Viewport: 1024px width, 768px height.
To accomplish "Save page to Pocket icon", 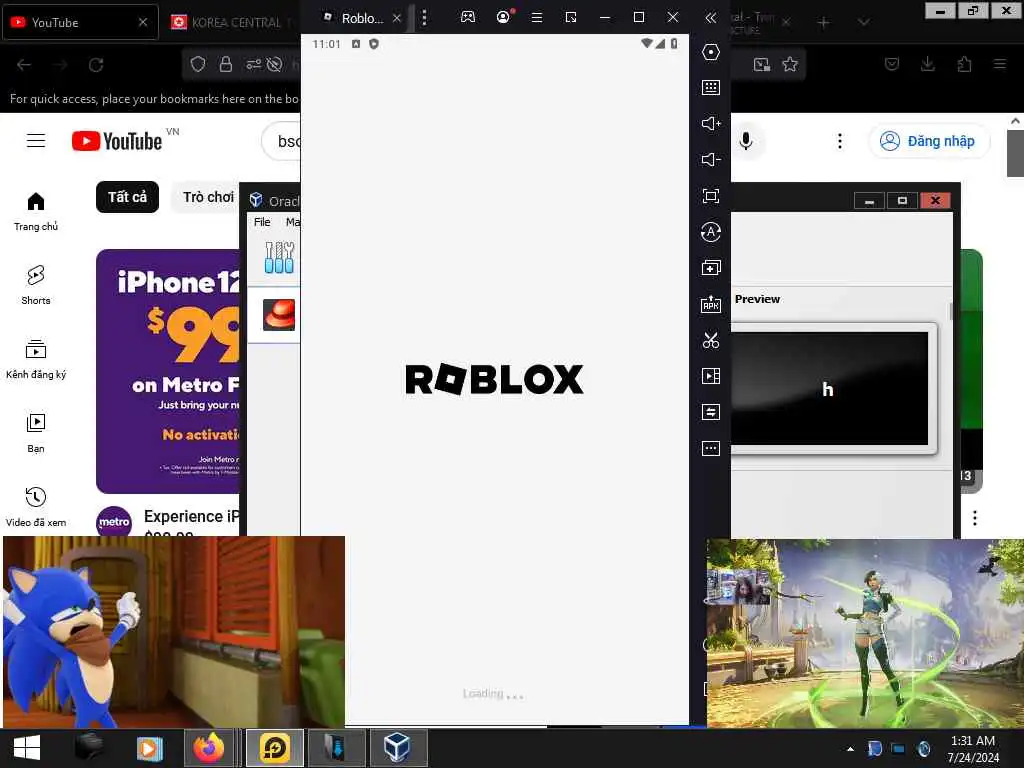I will [892, 64].
